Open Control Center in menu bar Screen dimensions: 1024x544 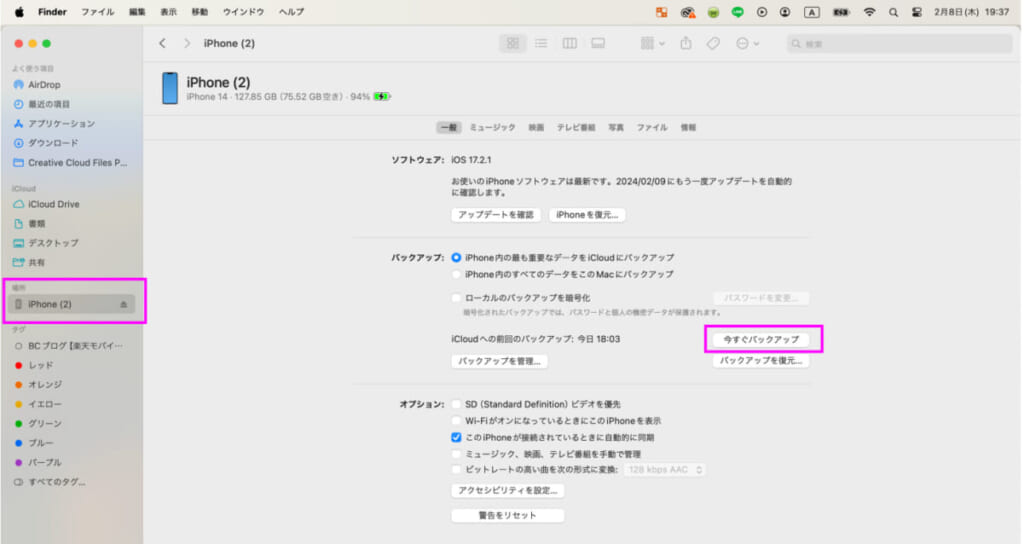[x=917, y=12]
